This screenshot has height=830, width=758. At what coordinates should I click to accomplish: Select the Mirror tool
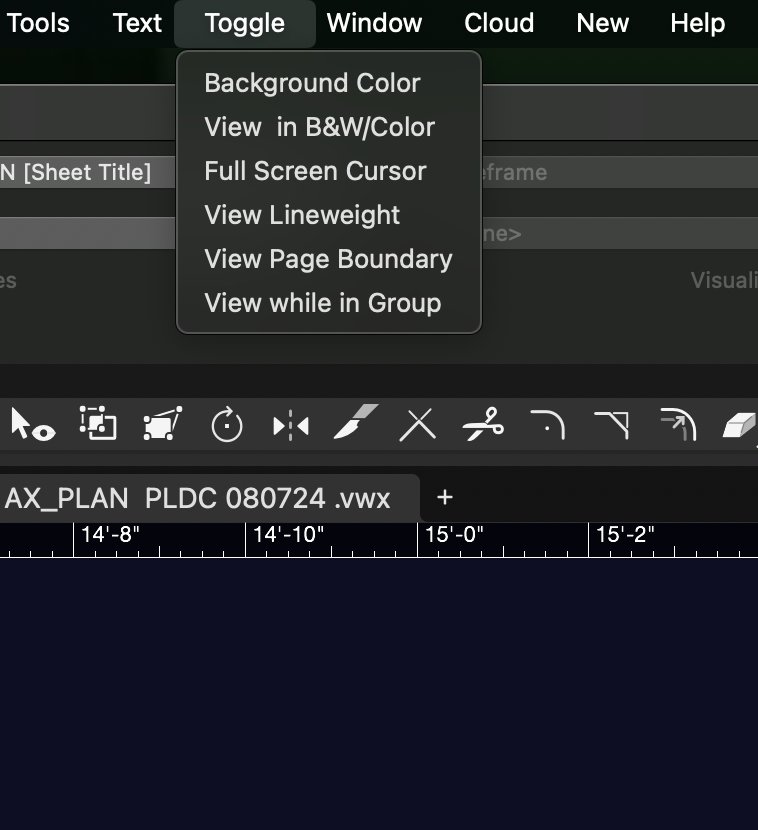291,426
